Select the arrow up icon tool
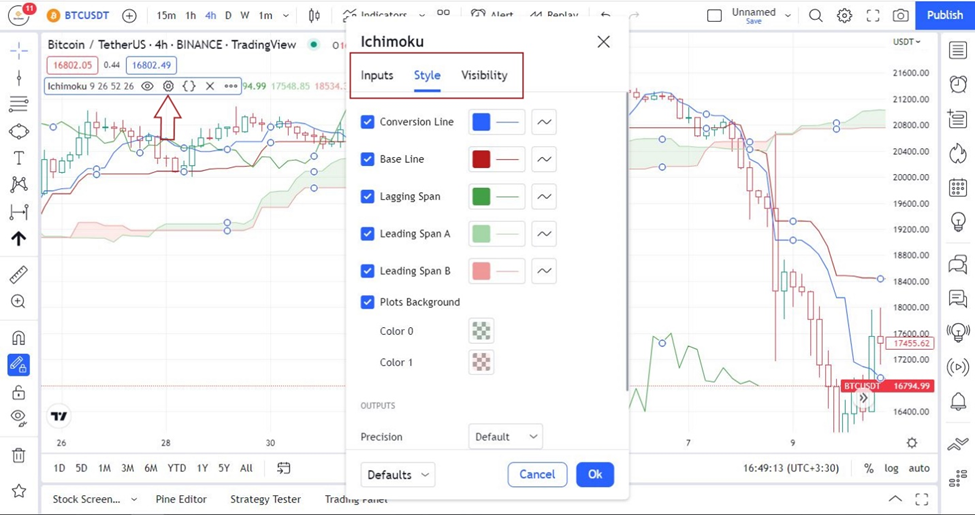 [x=19, y=238]
